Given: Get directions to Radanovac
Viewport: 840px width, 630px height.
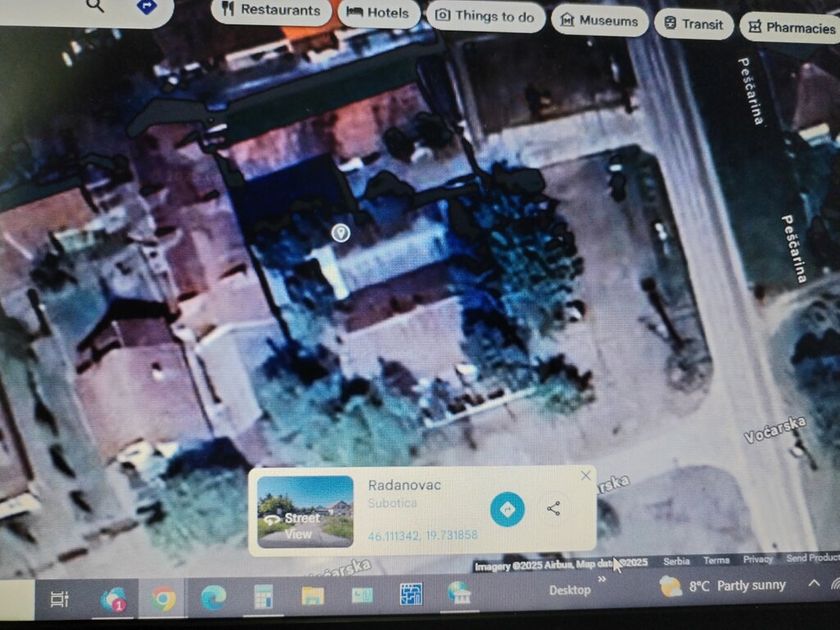Looking at the screenshot, I should click(x=507, y=509).
